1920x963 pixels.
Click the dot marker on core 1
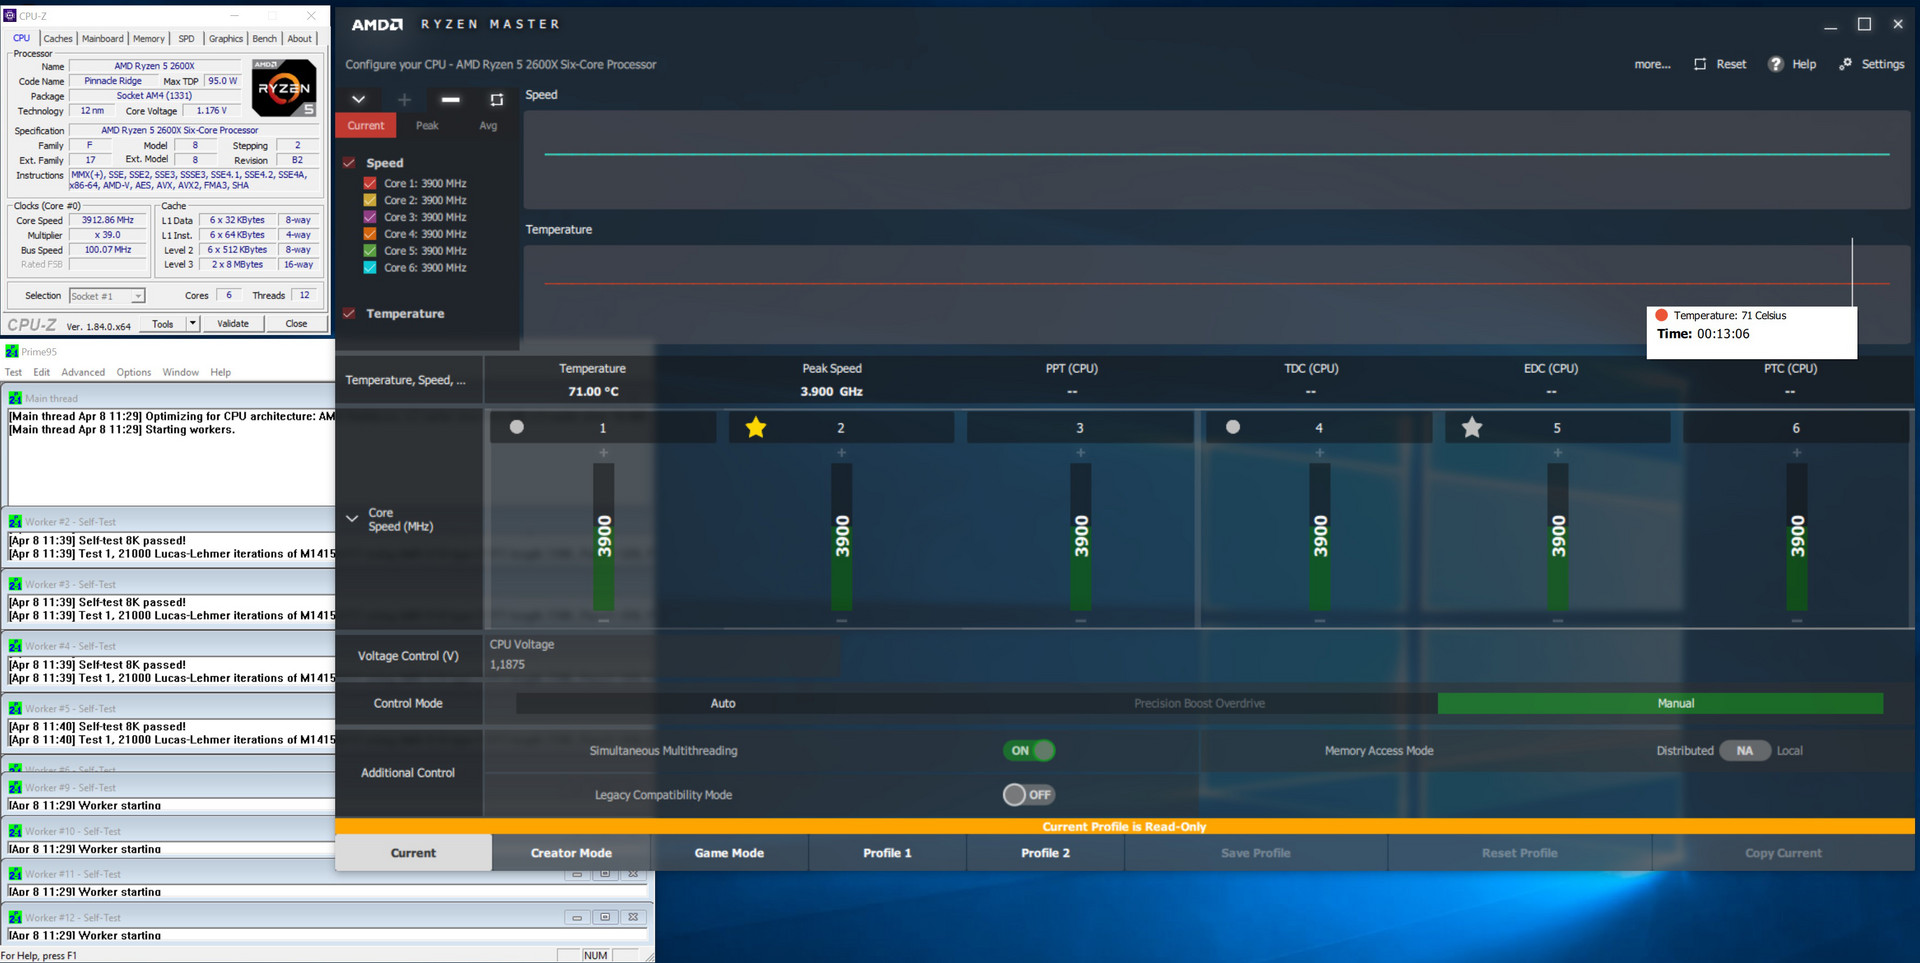click(517, 427)
